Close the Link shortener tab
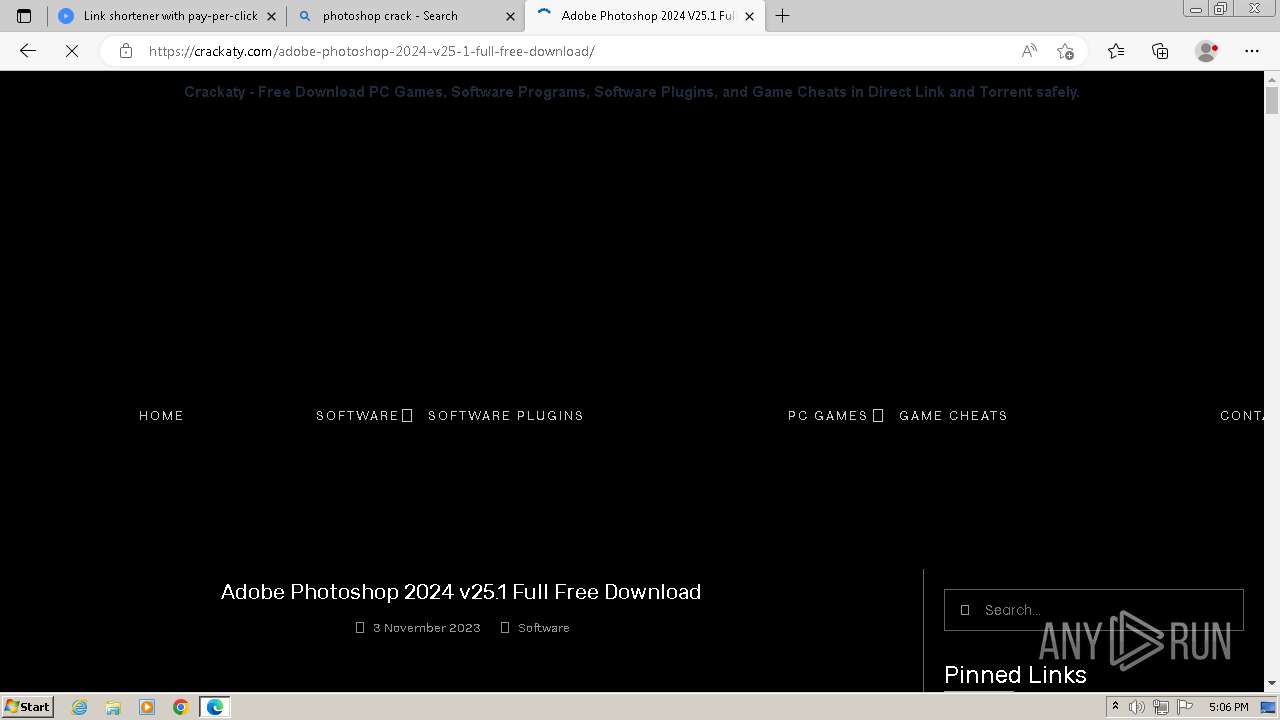1280x720 pixels. (271, 16)
